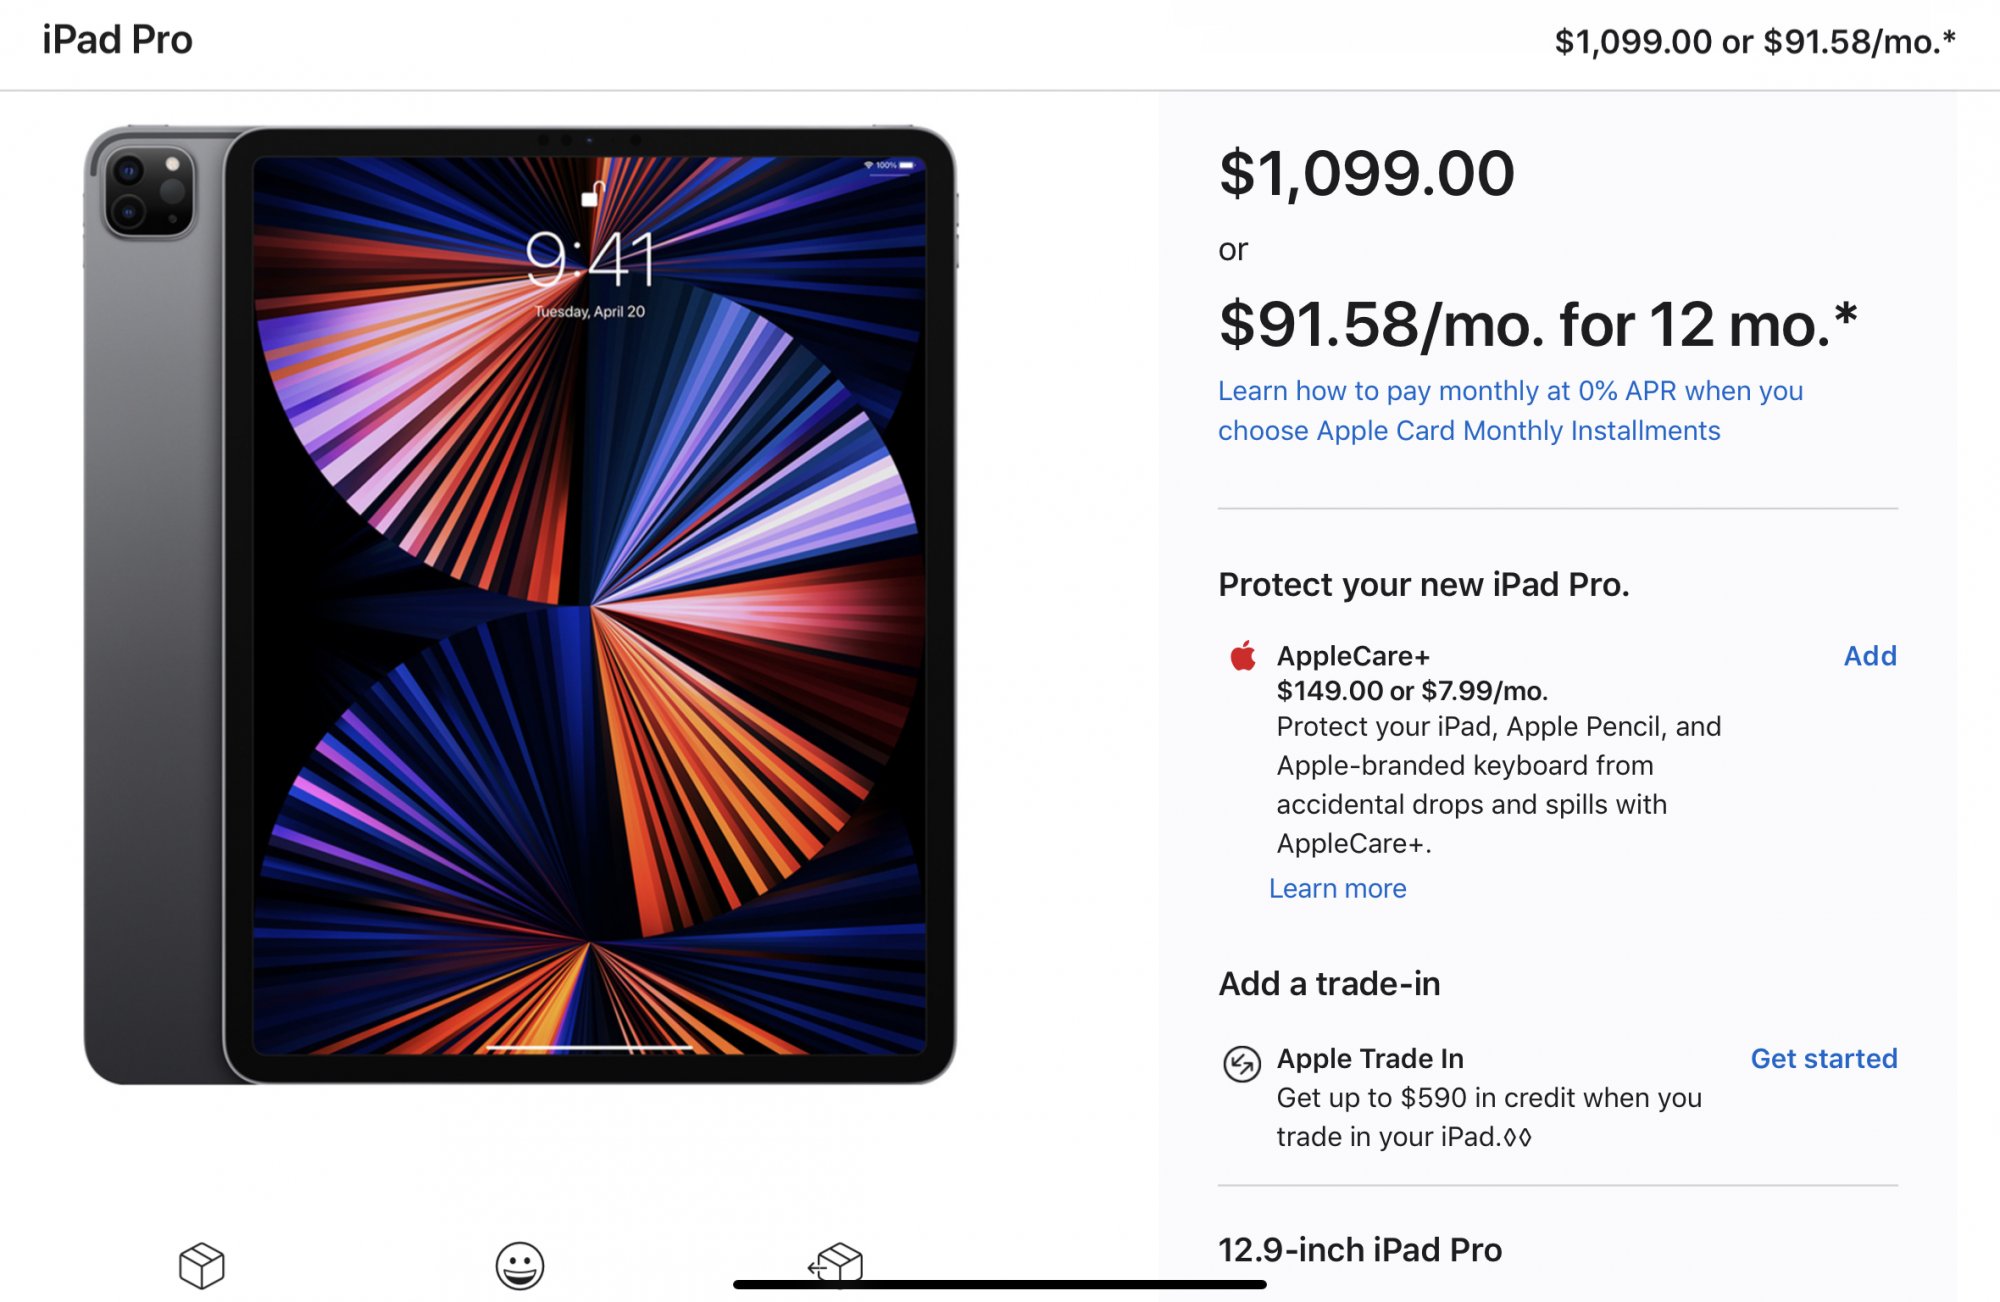Click the Protect your new iPad Pro heading
The height and width of the screenshot is (1302, 2000).
(x=1424, y=584)
